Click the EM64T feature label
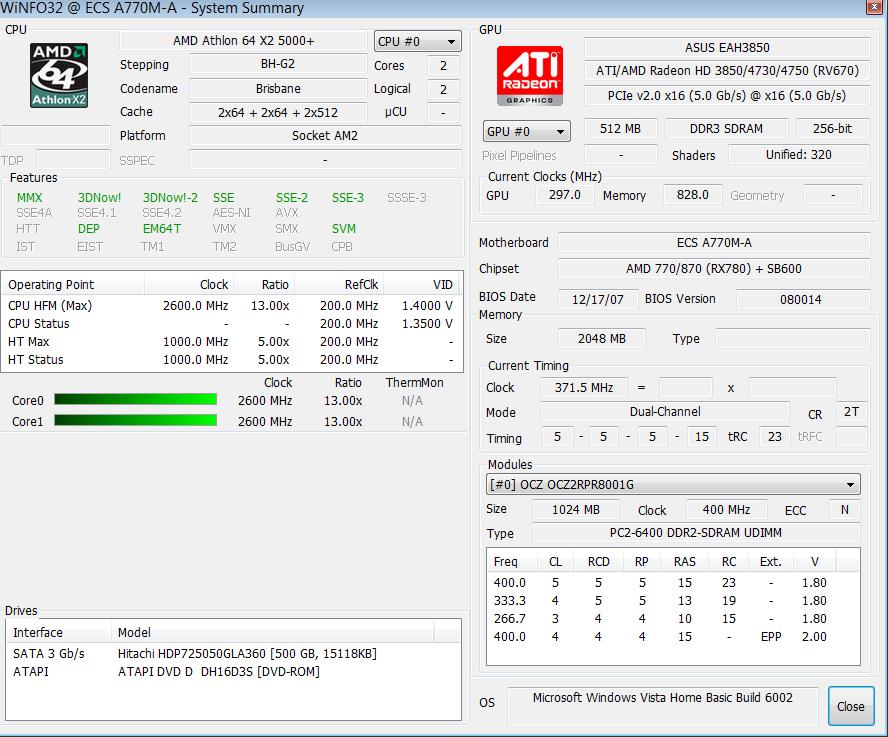This screenshot has height=737, width=888. pyautogui.click(x=162, y=229)
